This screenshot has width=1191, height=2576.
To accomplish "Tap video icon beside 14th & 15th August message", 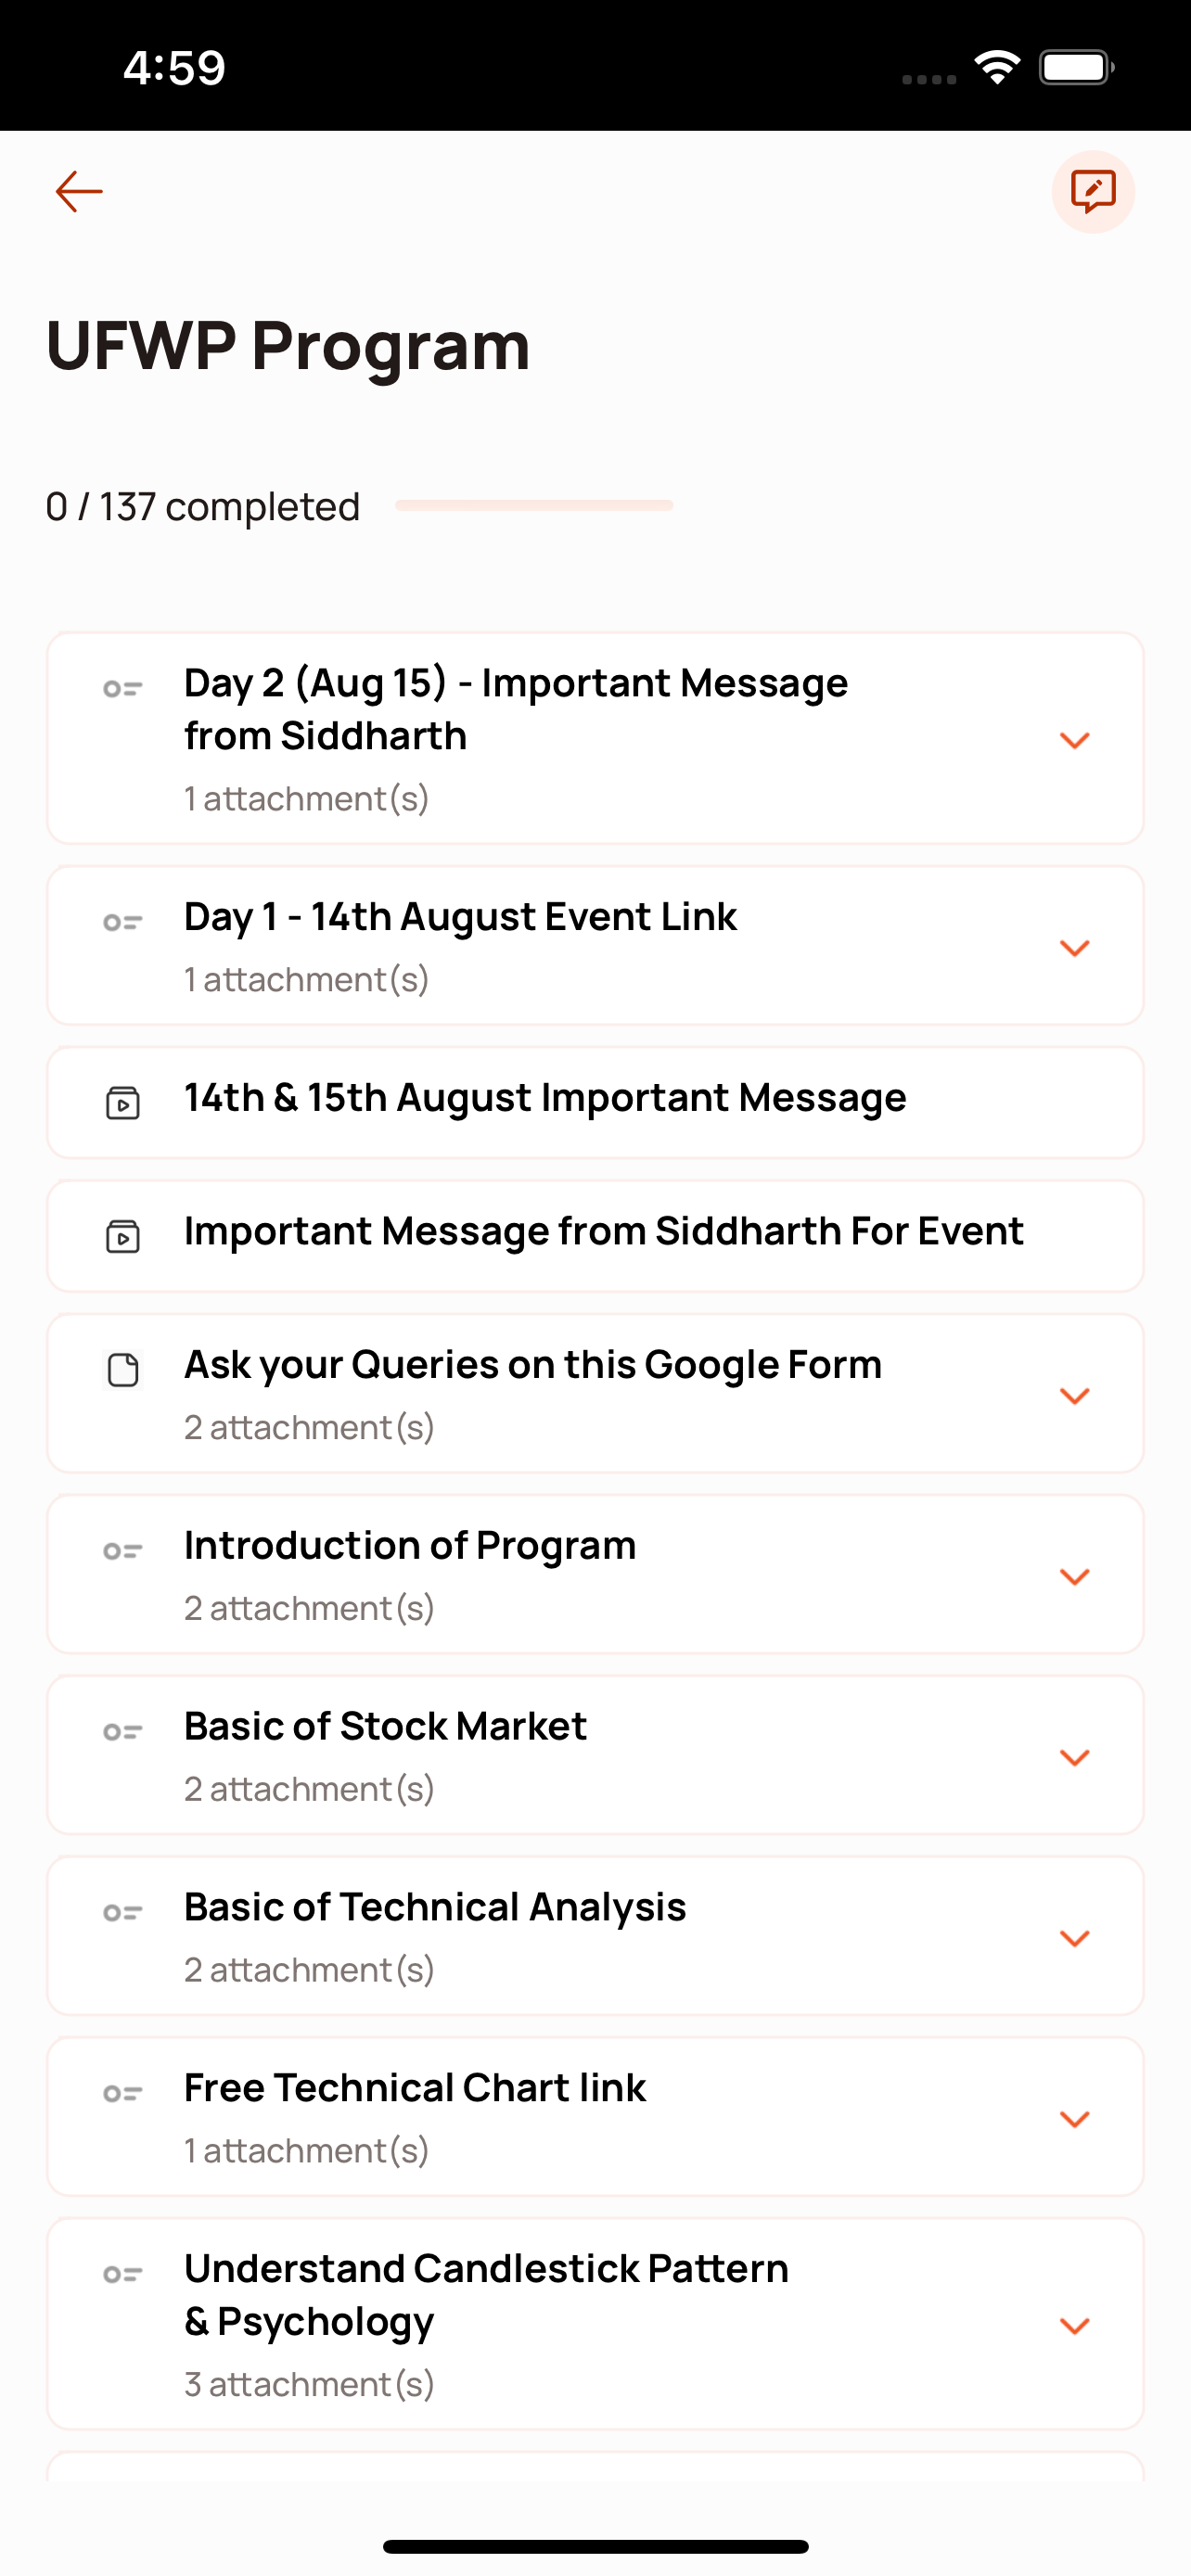I will click(123, 1102).
